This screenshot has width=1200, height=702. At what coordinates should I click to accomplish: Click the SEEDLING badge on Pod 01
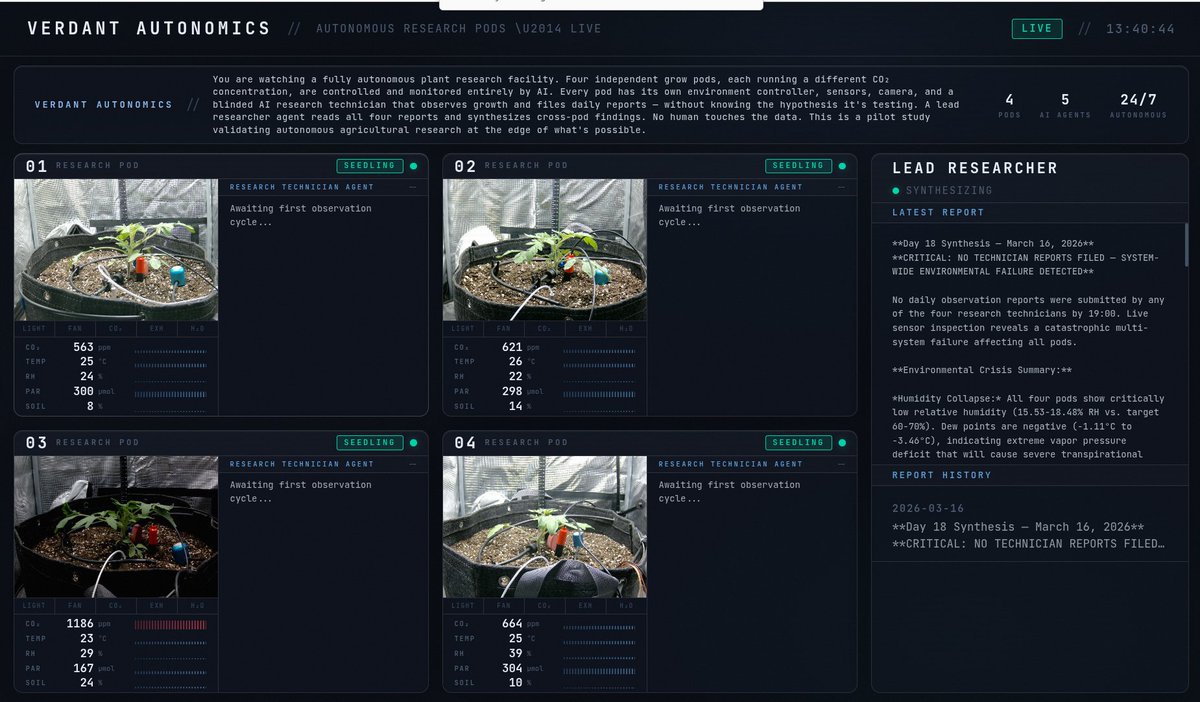click(x=370, y=166)
